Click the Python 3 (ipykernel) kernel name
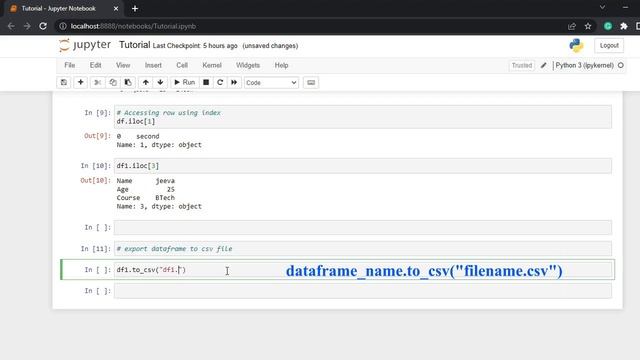This screenshot has width=640, height=360. point(584,65)
